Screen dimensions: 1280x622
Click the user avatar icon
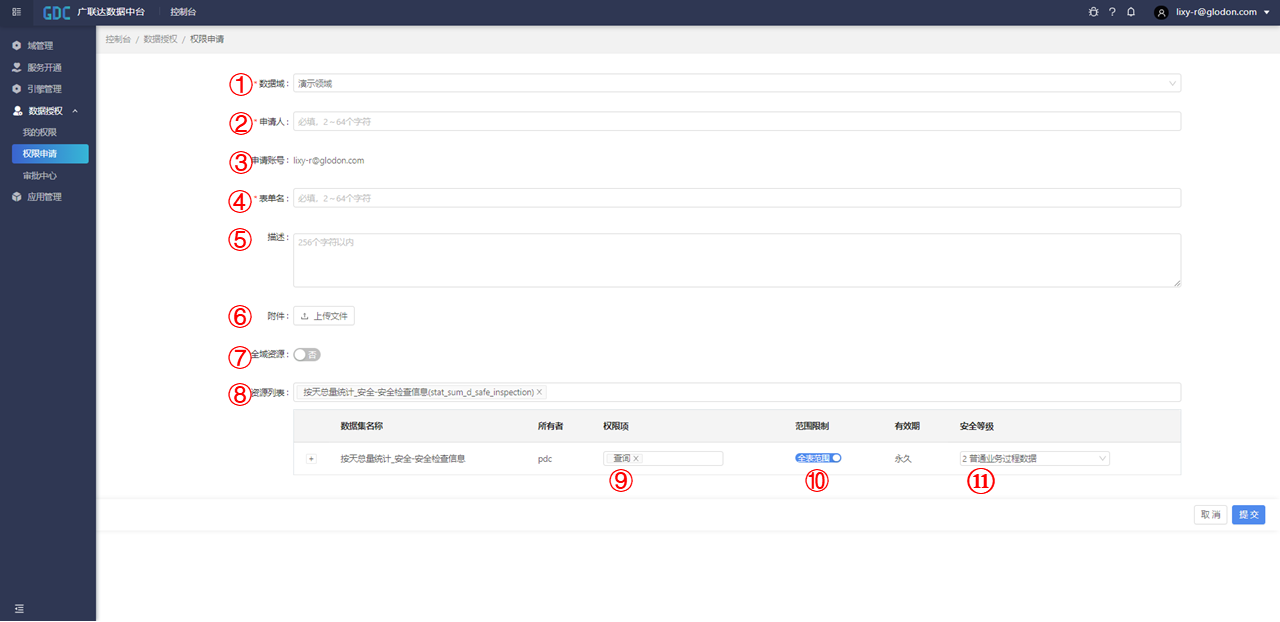point(1161,13)
